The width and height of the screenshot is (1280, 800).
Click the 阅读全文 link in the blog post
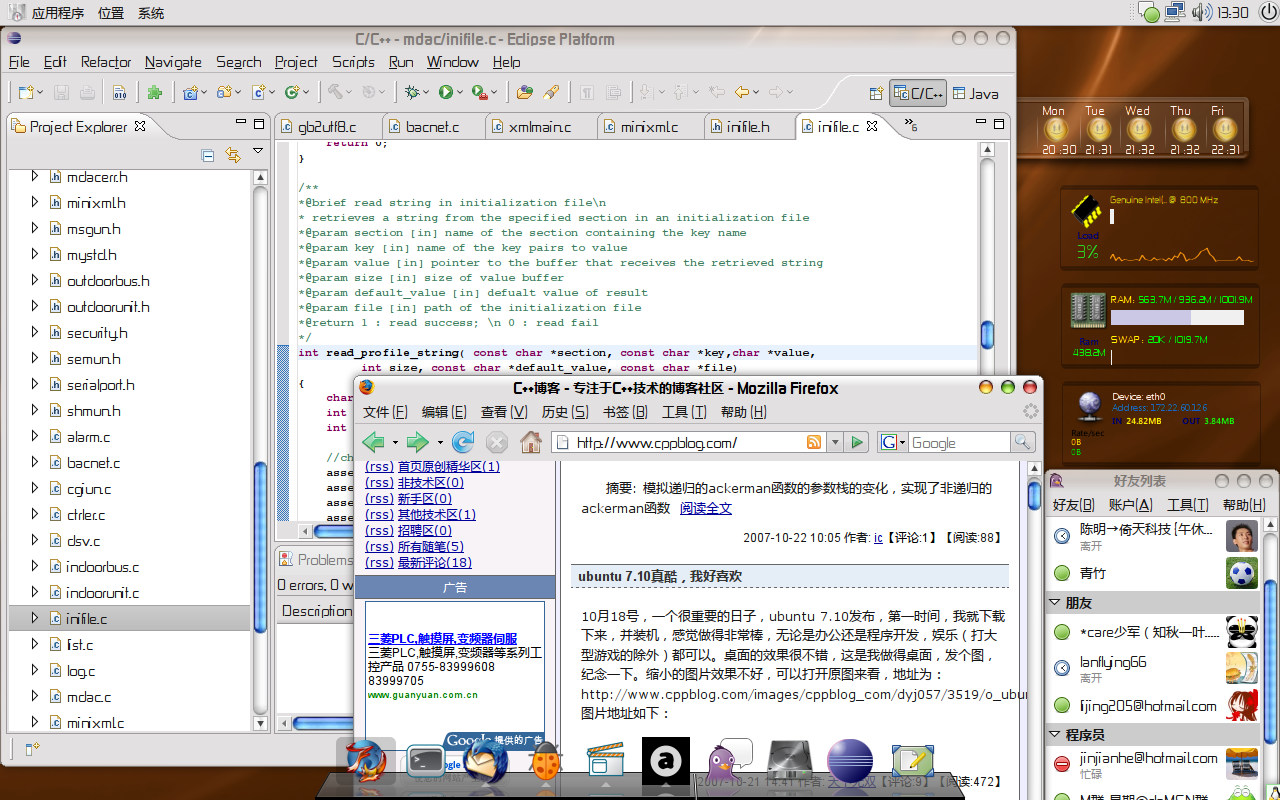[x=705, y=508]
